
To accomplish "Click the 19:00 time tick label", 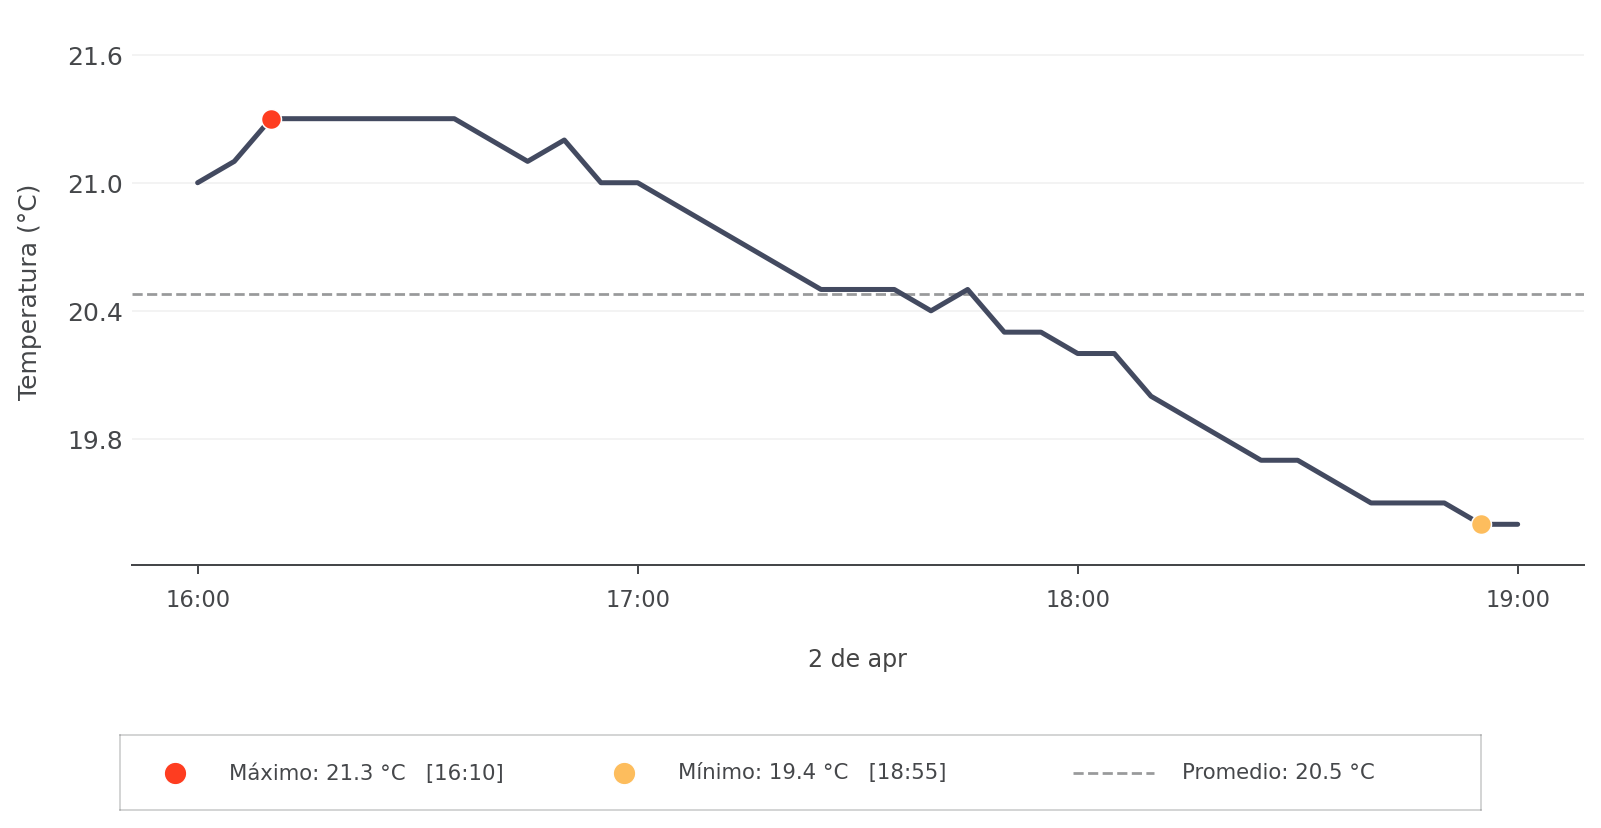I will pos(1517,600).
